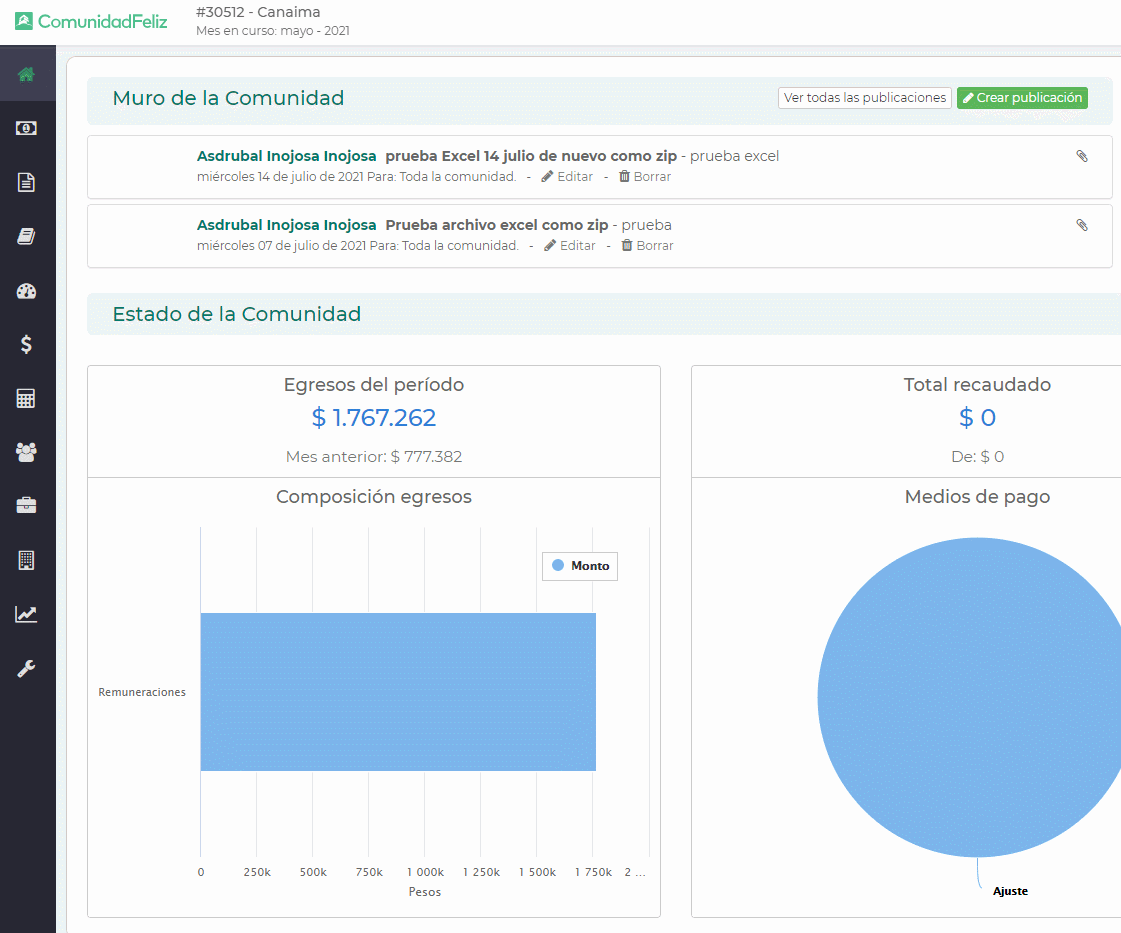Click the Composición egresos chart title
Viewport: 1121px width, 933px height.
pyautogui.click(x=374, y=497)
